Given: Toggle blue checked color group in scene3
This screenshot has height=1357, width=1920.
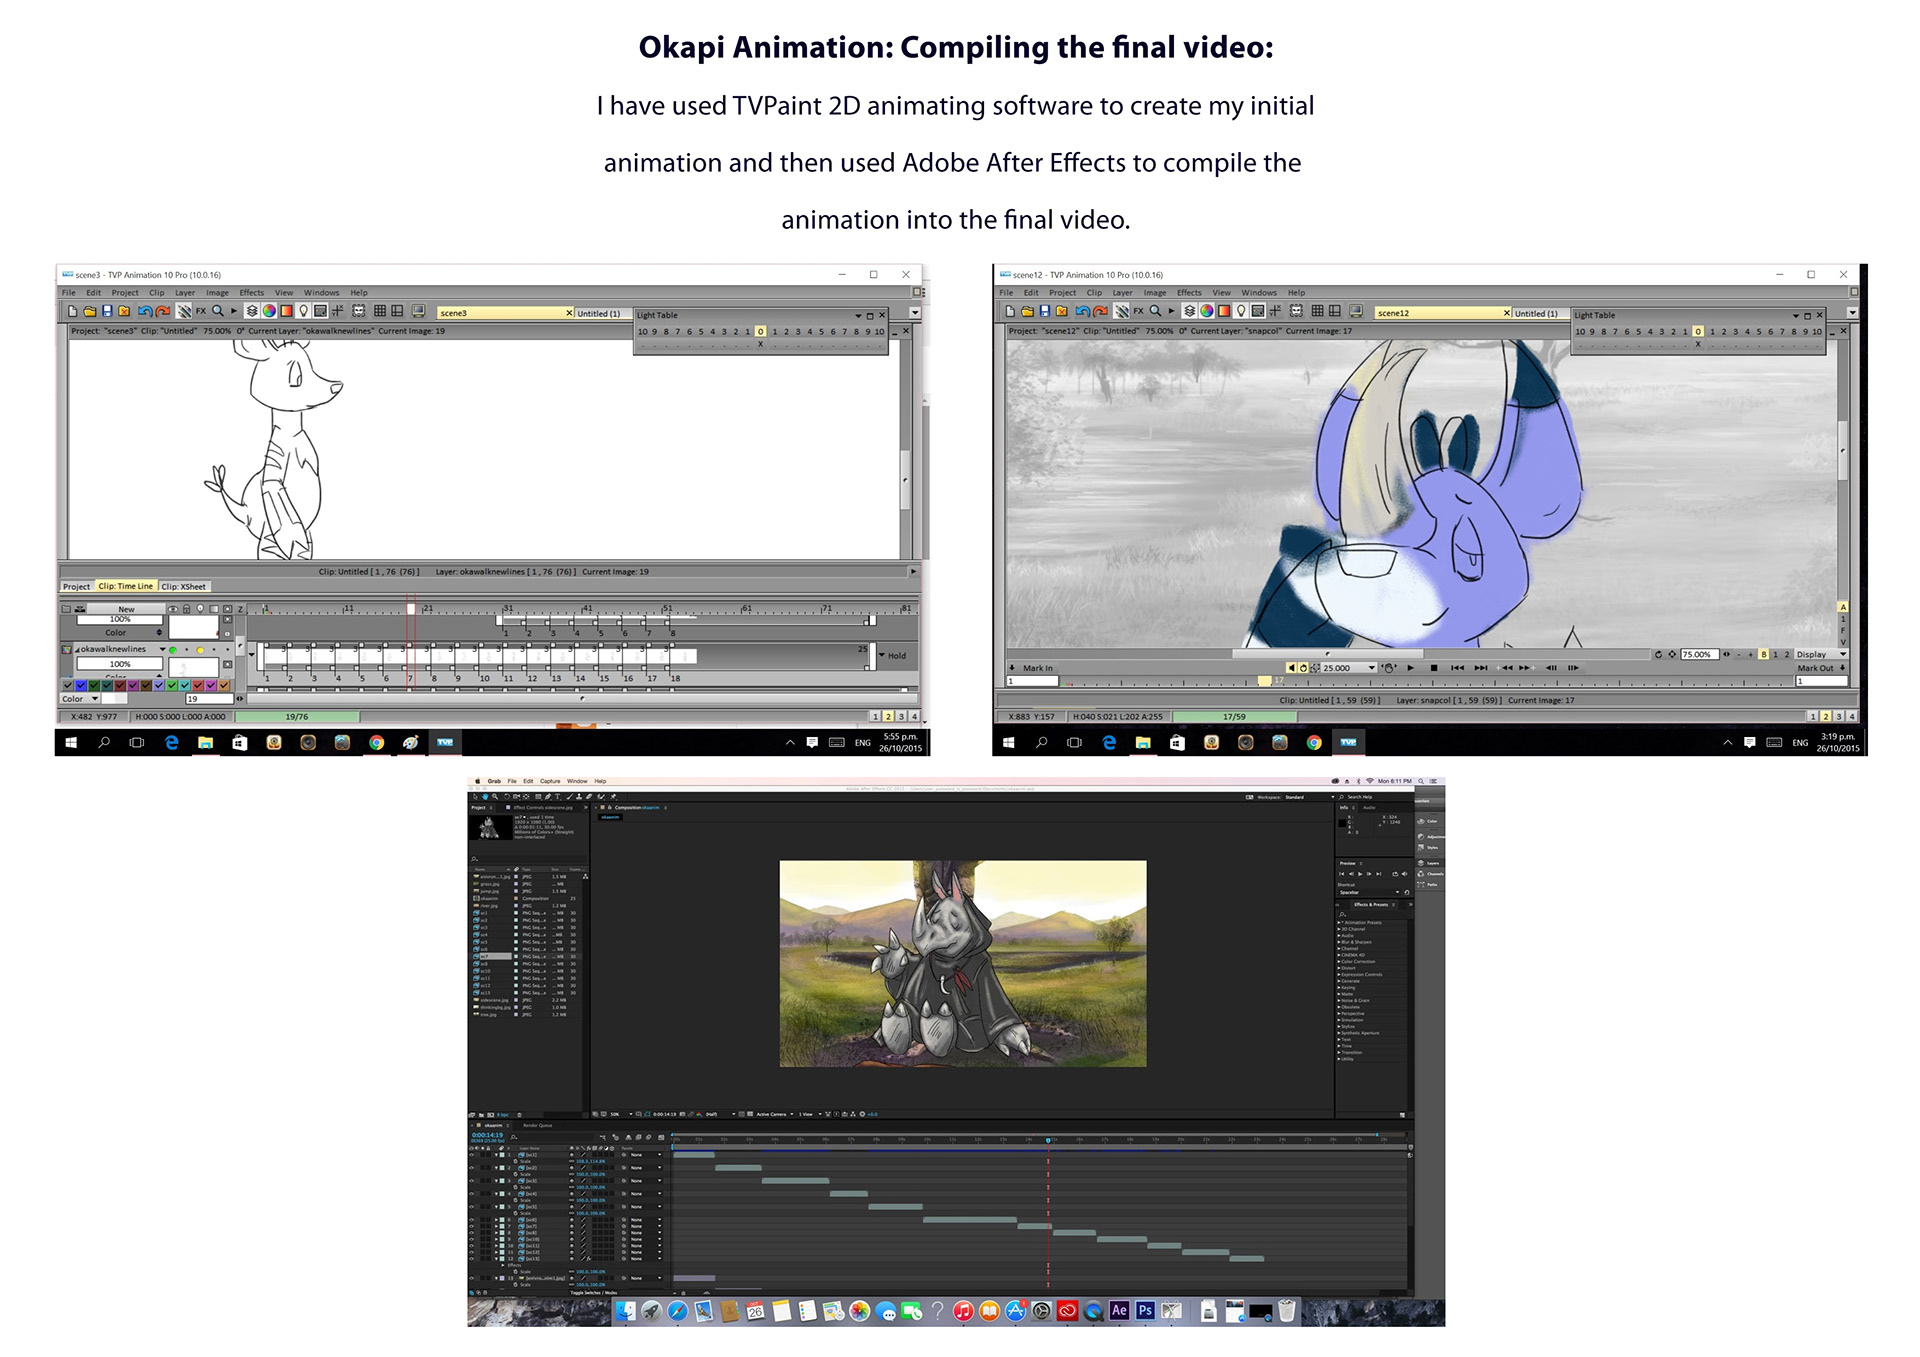Looking at the screenshot, I should [x=81, y=686].
